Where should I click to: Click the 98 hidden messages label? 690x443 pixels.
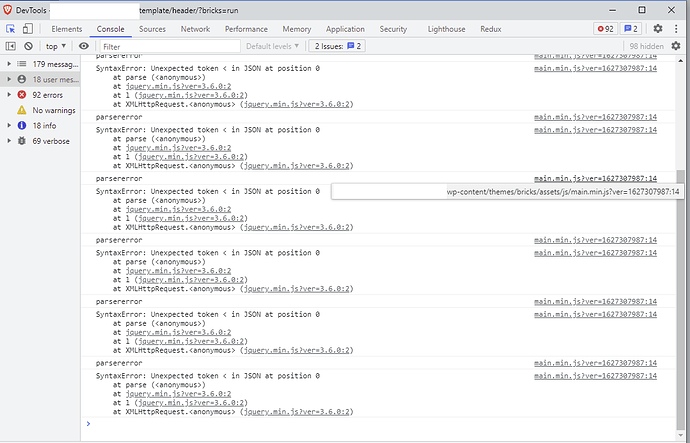(646, 46)
